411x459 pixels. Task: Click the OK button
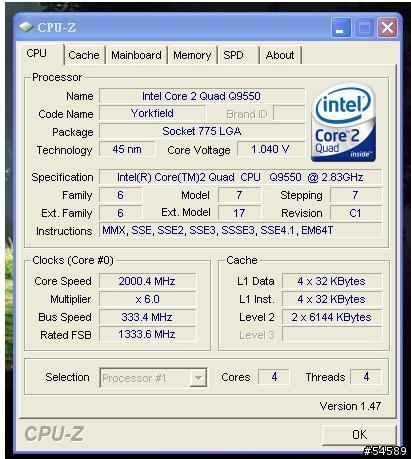coord(359,435)
